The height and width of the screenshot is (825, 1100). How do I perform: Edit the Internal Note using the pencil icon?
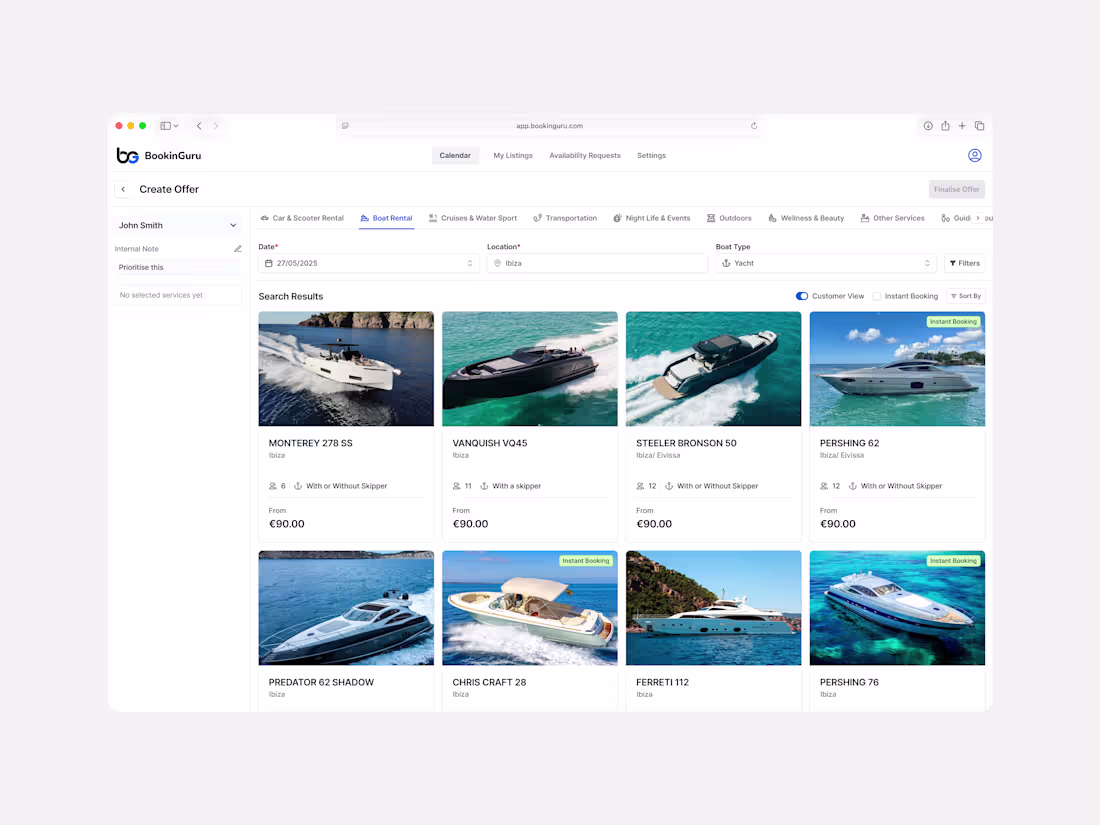click(237, 247)
